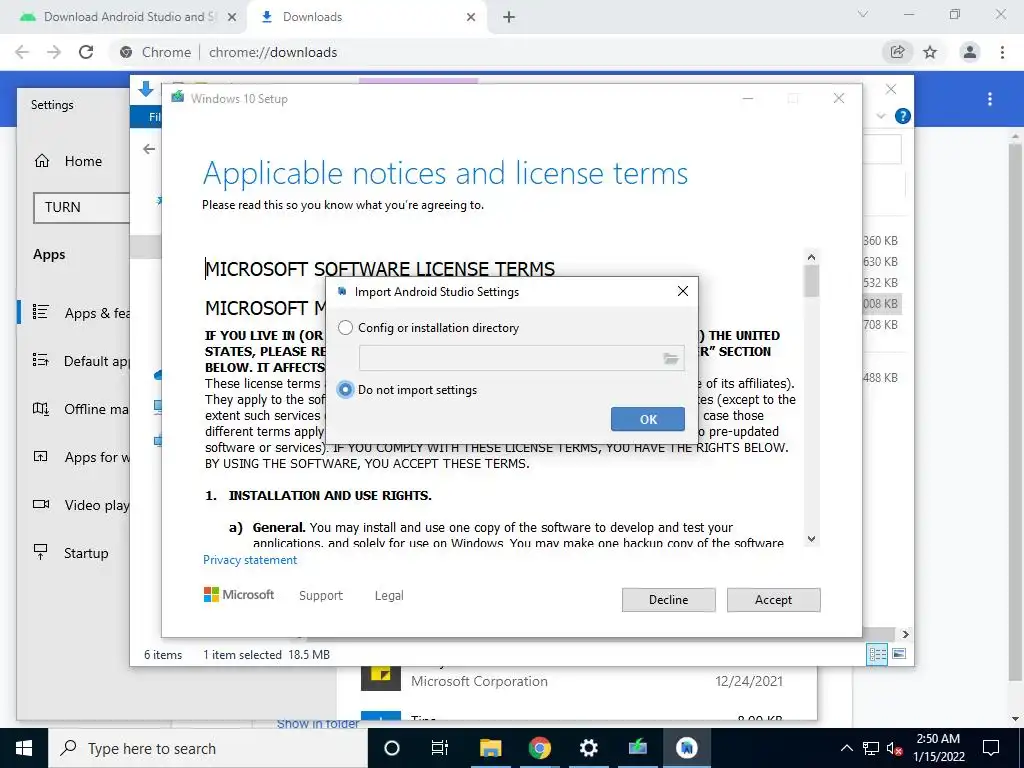Screen dimensions: 1024x768
Task: Open Offline maps in Settings
Action: point(81,409)
